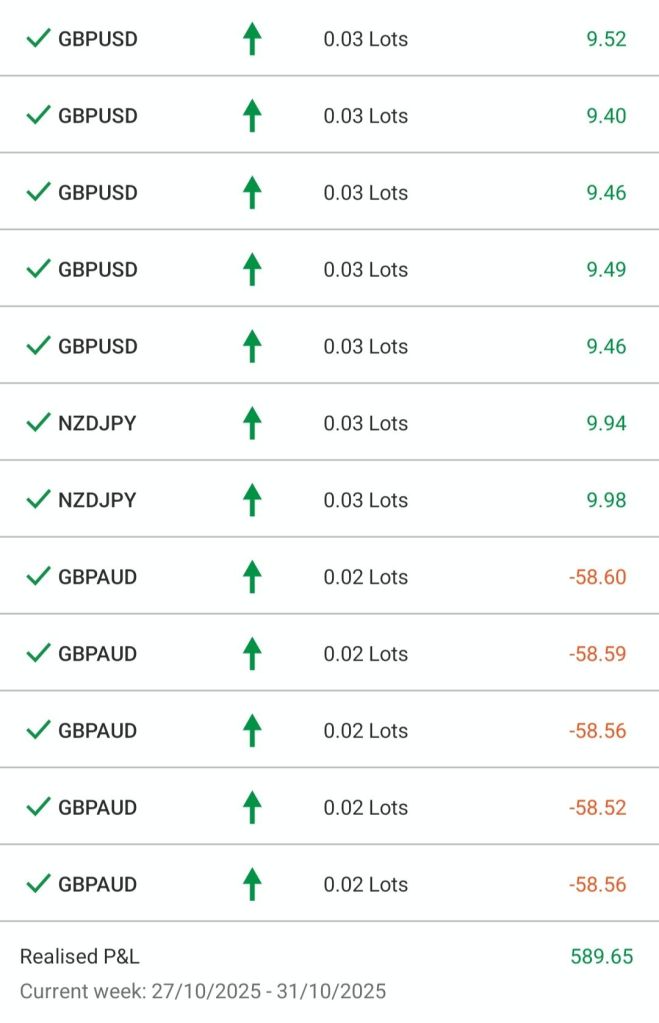Viewport: 659px width, 1023px height.
Task: Click the buy arrow on the 9.94 NZDJPY trade
Action: click(252, 423)
